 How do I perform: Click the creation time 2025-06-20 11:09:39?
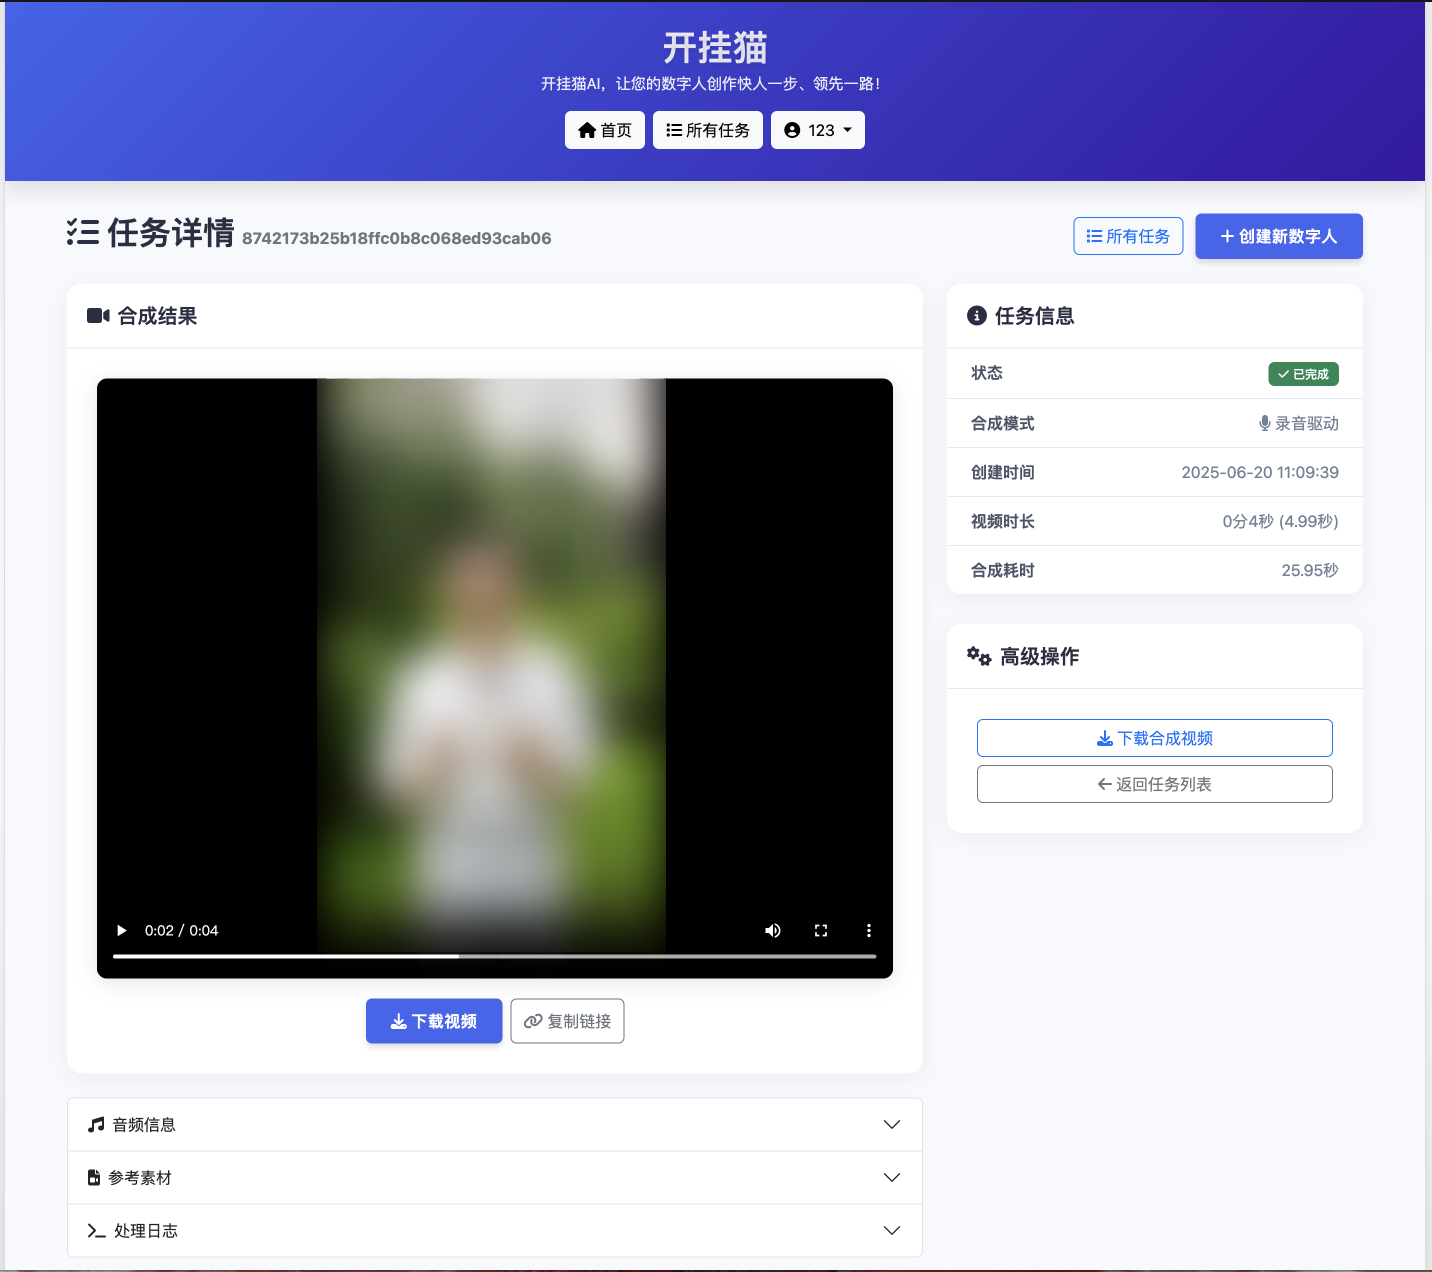coord(1260,472)
